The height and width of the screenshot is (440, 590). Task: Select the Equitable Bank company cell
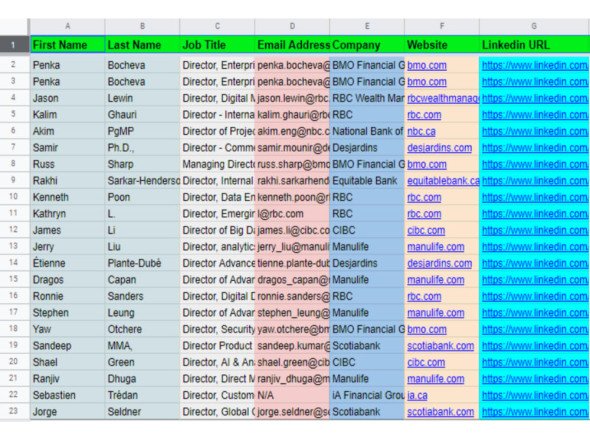pyautogui.click(x=367, y=181)
